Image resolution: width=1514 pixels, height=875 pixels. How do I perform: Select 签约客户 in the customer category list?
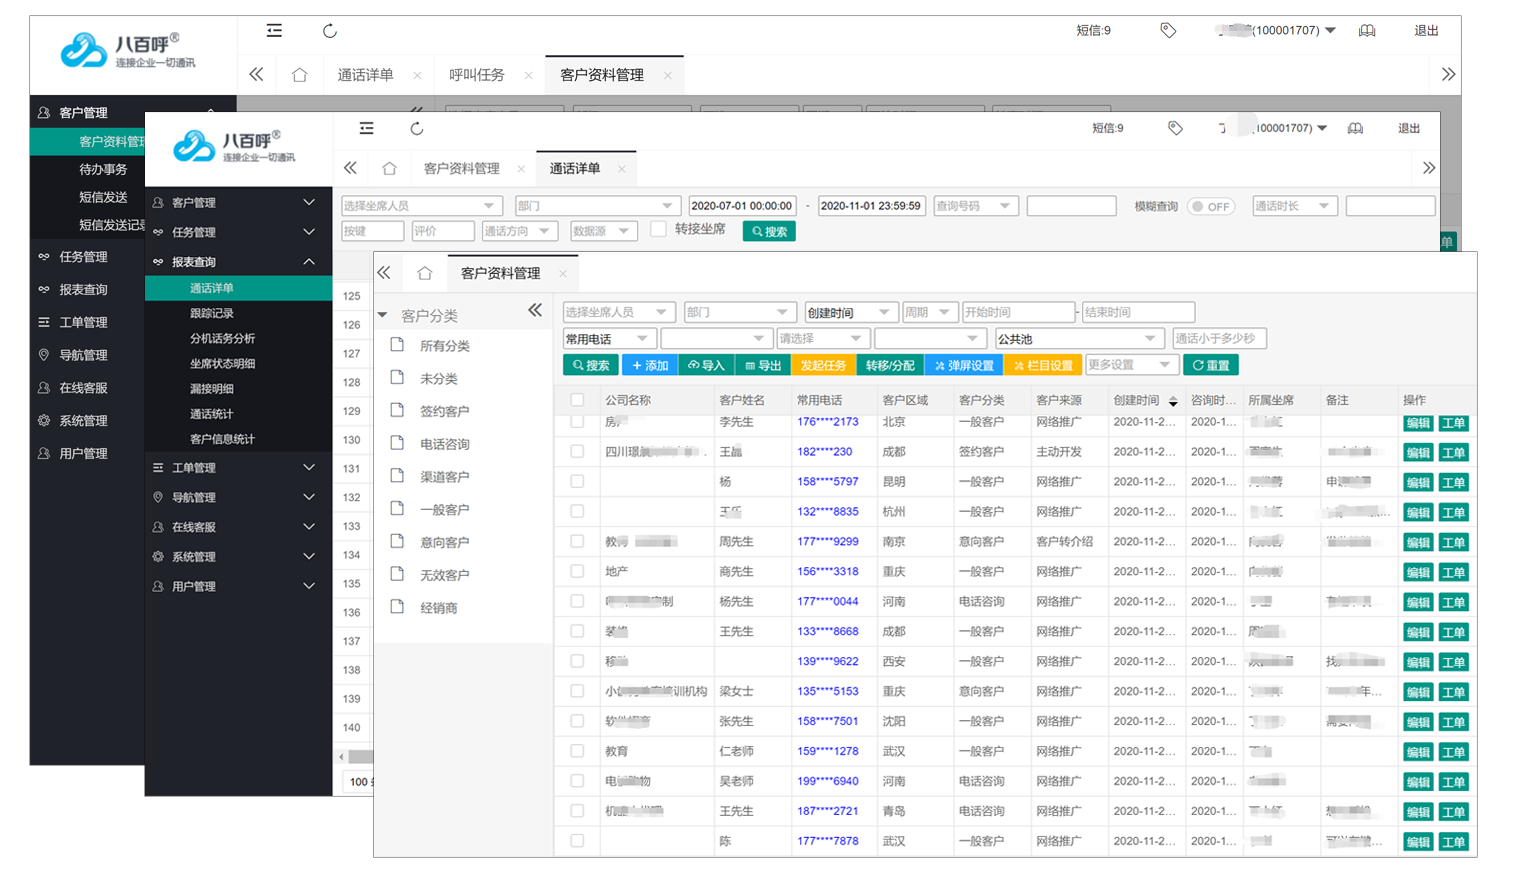444,411
